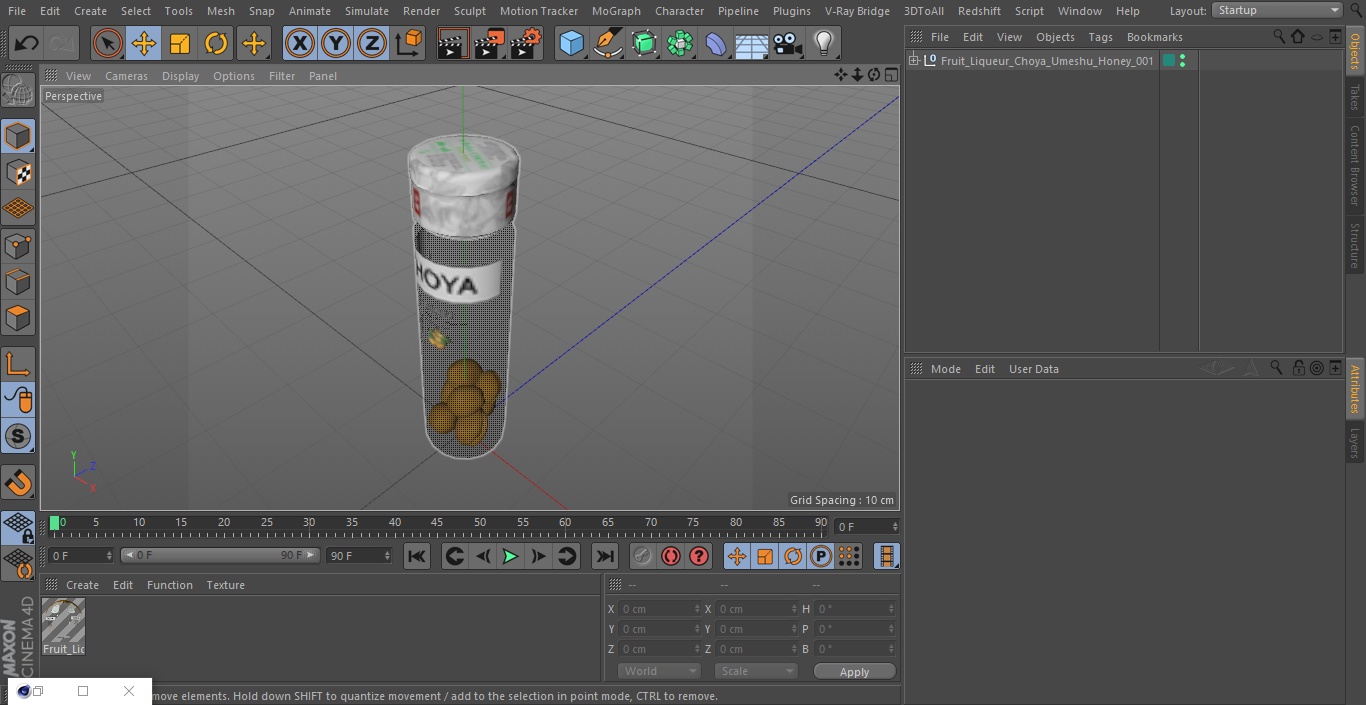Viewport: 1366px width, 705px height.
Task: Go to start of animation
Action: pos(417,556)
